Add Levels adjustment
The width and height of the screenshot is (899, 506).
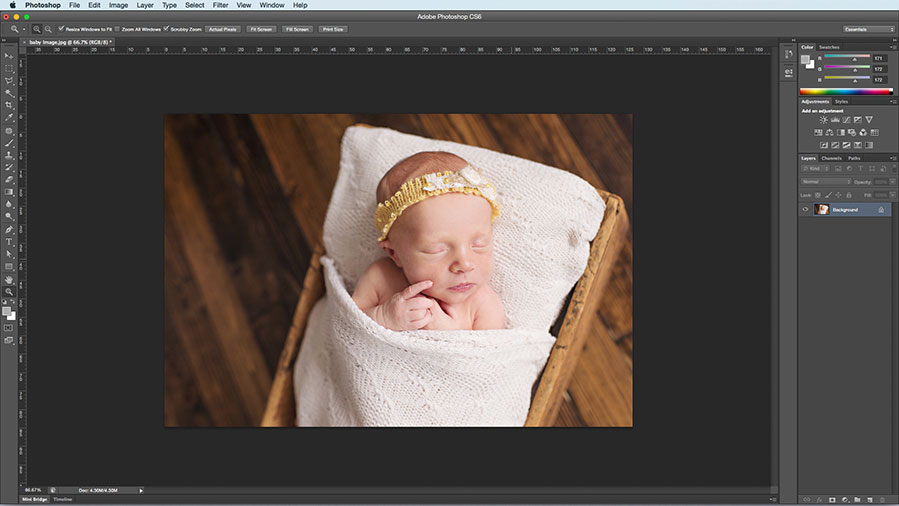click(x=835, y=120)
